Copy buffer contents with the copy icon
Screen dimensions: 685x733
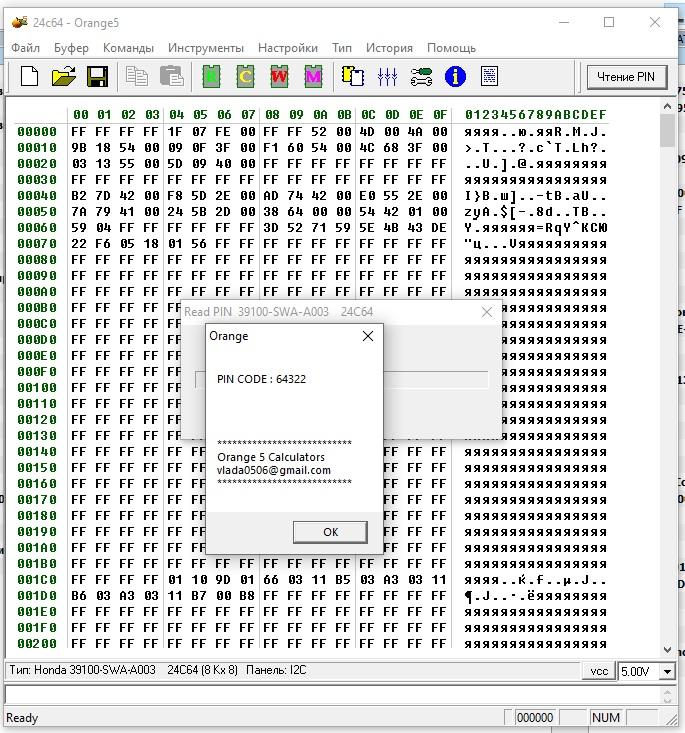[x=137, y=76]
